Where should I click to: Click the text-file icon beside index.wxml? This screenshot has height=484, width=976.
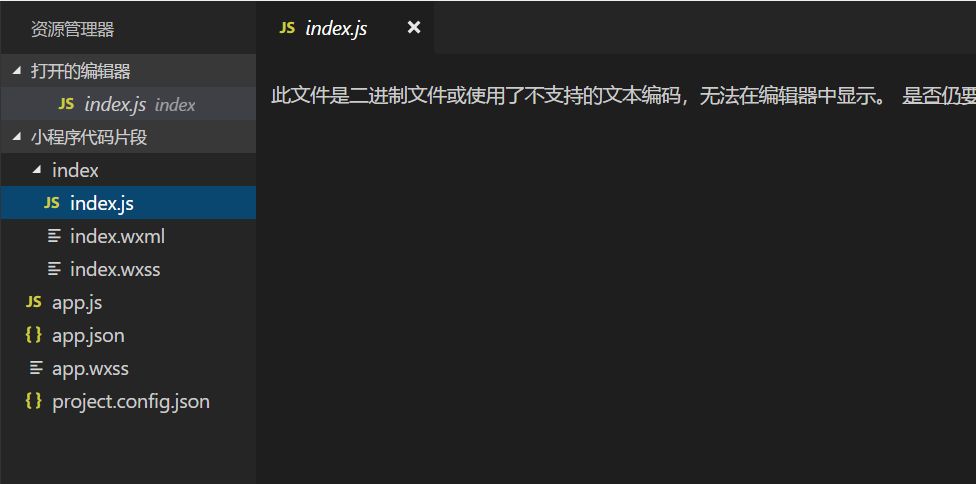55,236
